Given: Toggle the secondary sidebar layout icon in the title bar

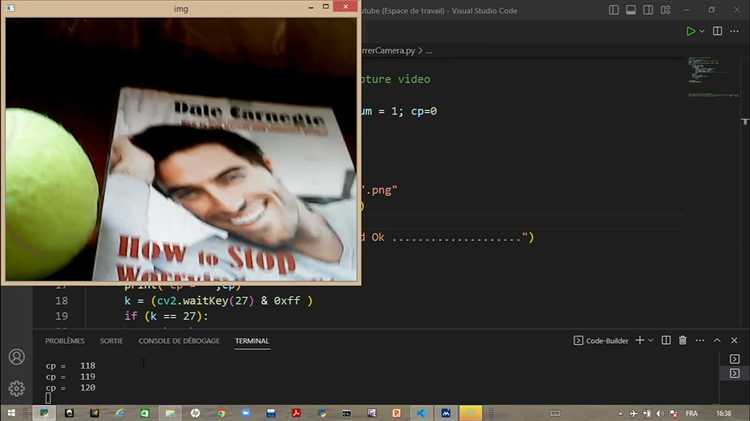Looking at the screenshot, I should pos(648,10).
